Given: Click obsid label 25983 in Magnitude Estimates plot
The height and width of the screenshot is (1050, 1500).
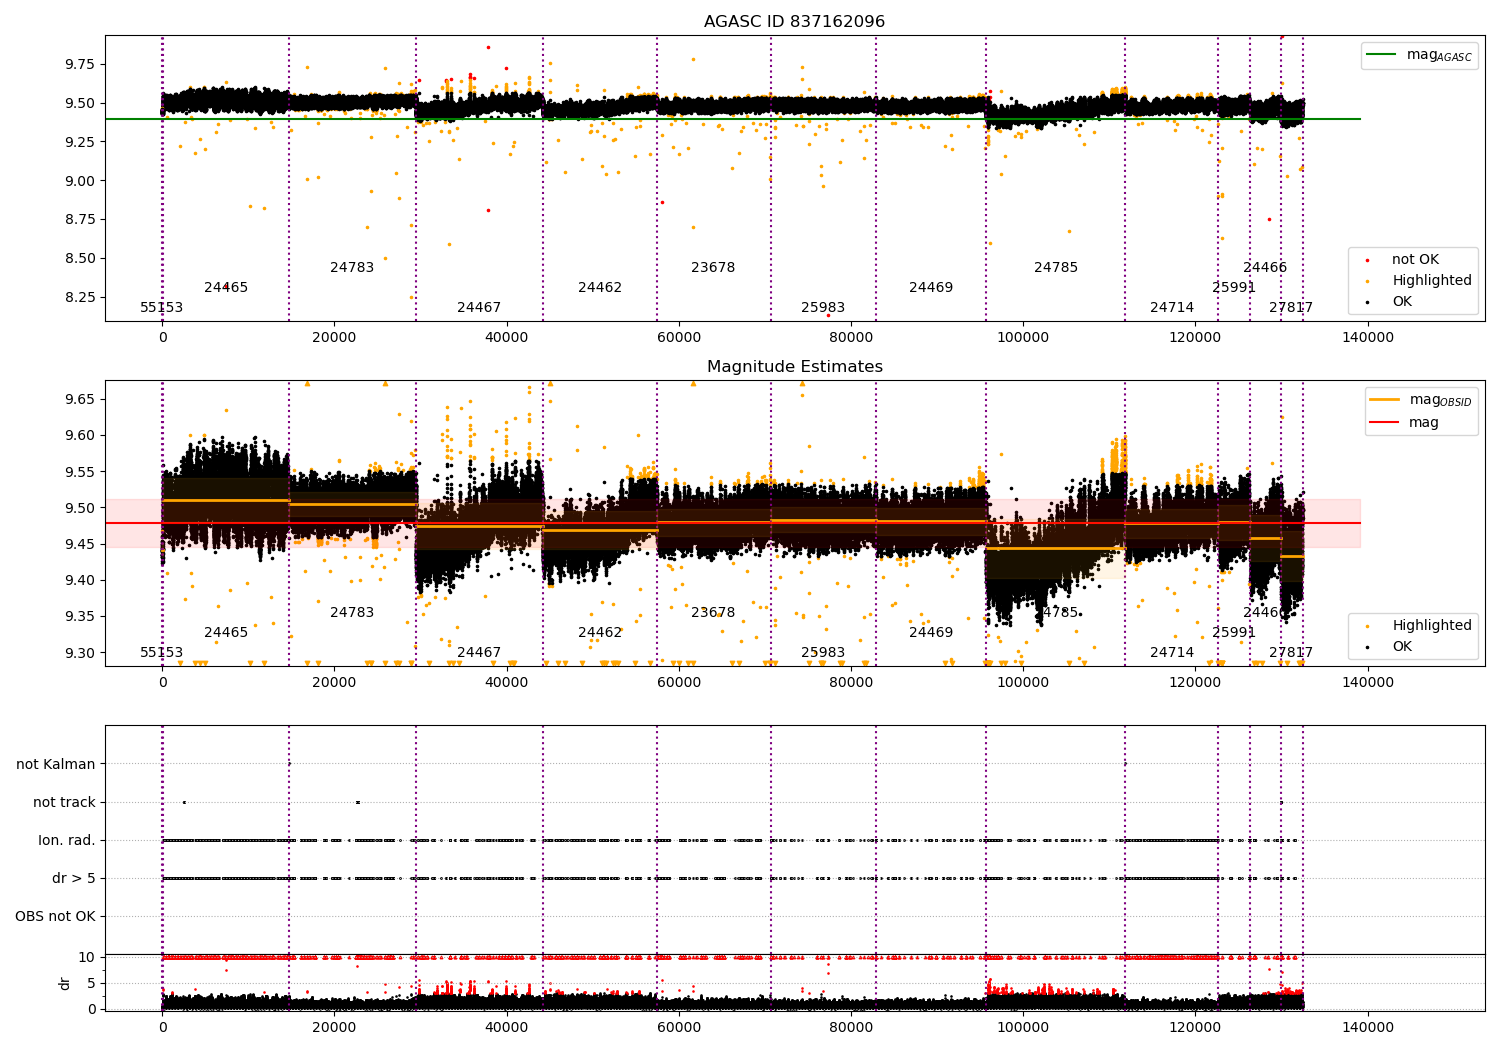Looking at the screenshot, I should [x=823, y=653].
